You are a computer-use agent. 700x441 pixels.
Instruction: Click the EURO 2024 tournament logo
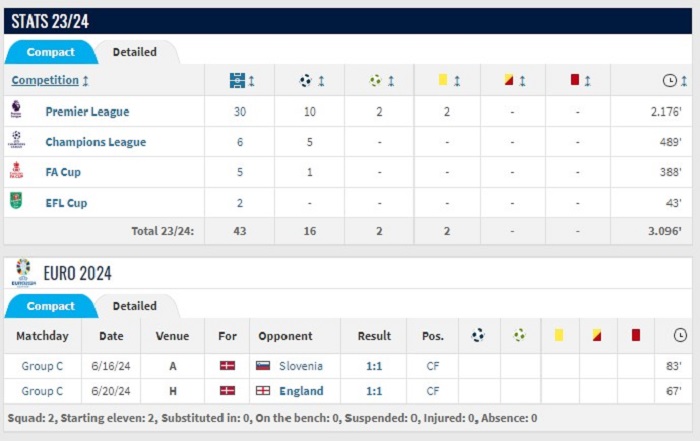[23, 273]
